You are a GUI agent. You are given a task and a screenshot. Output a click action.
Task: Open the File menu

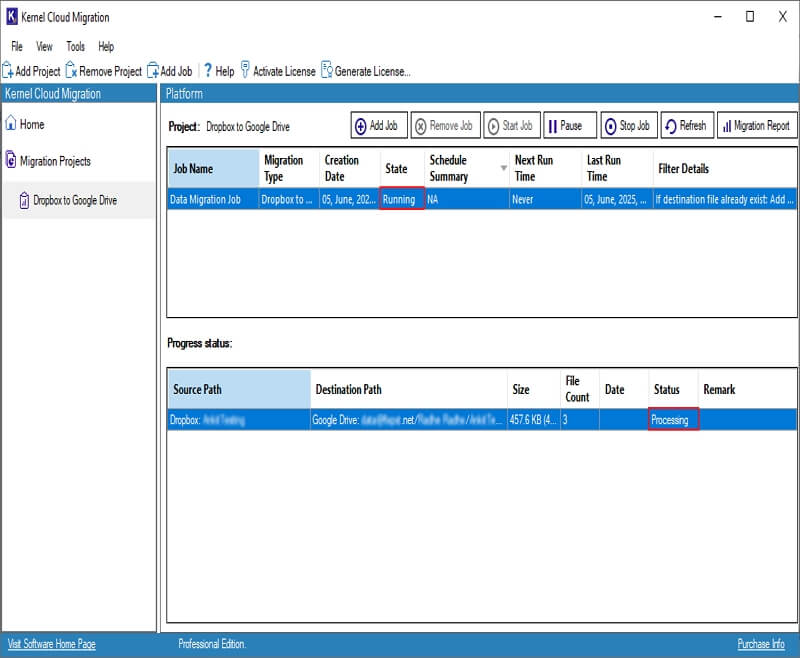tap(17, 46)
